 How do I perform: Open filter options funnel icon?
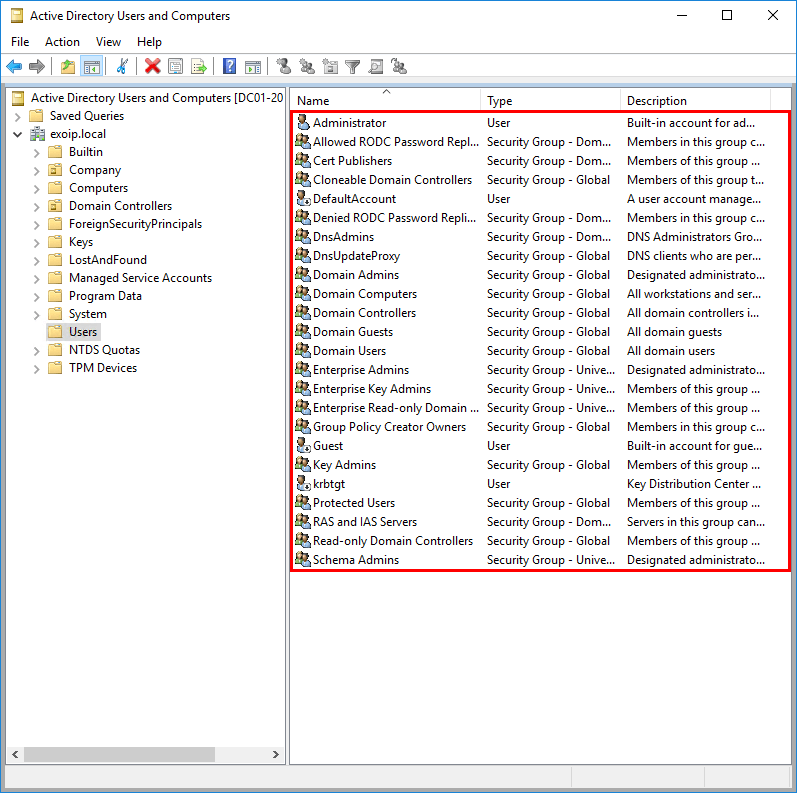click(x=353, y=67)
